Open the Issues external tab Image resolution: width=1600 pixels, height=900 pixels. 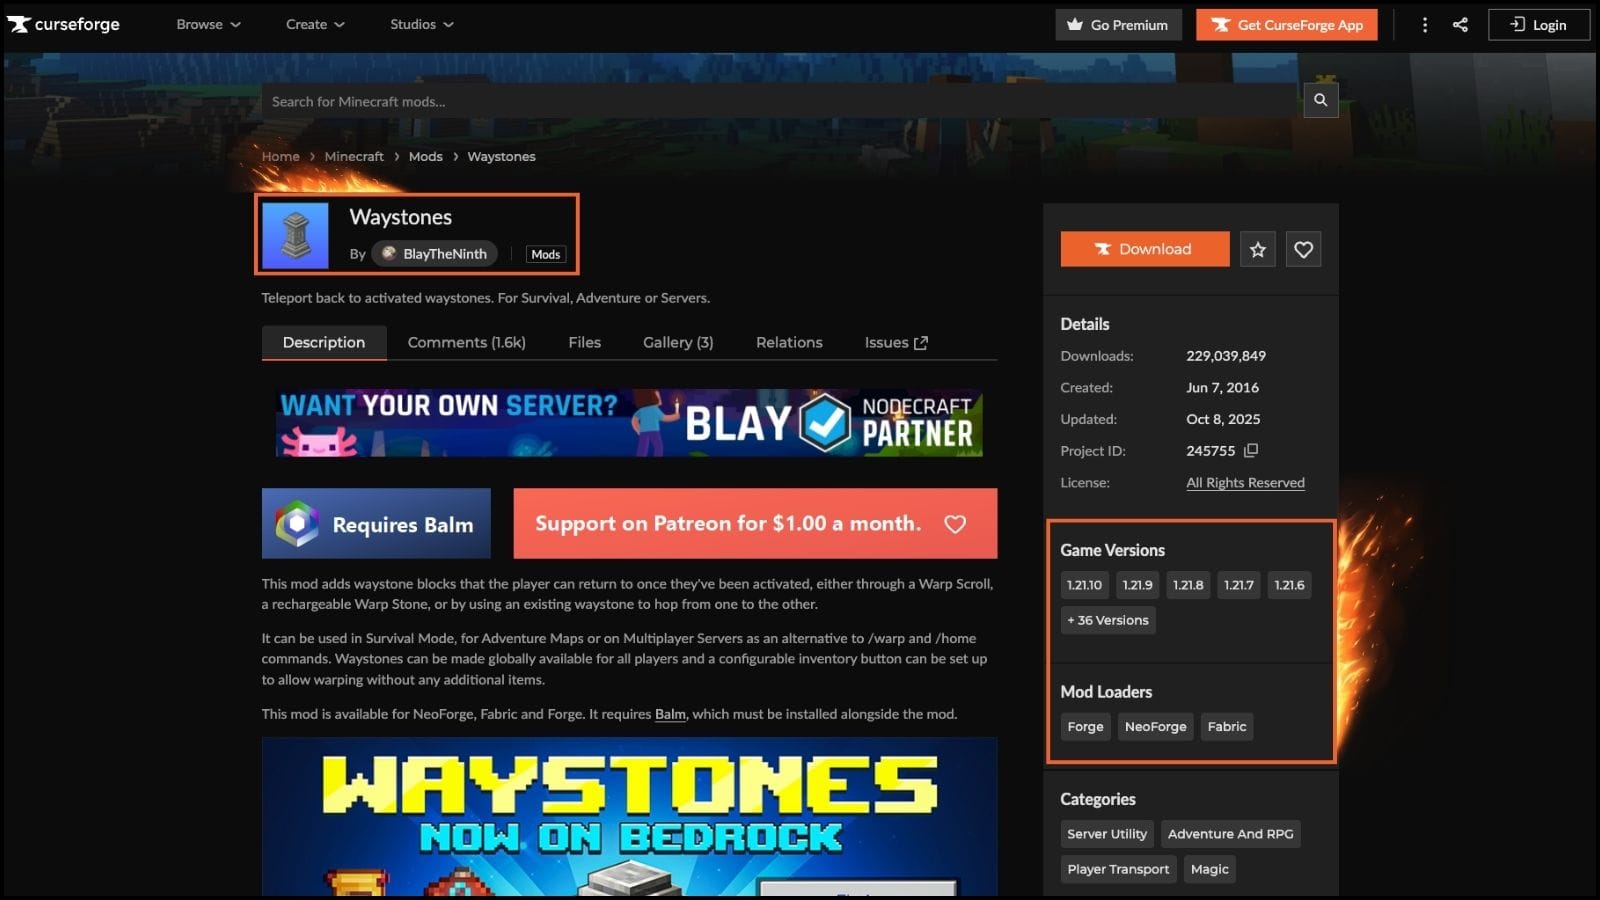click(x=896, y=343)
